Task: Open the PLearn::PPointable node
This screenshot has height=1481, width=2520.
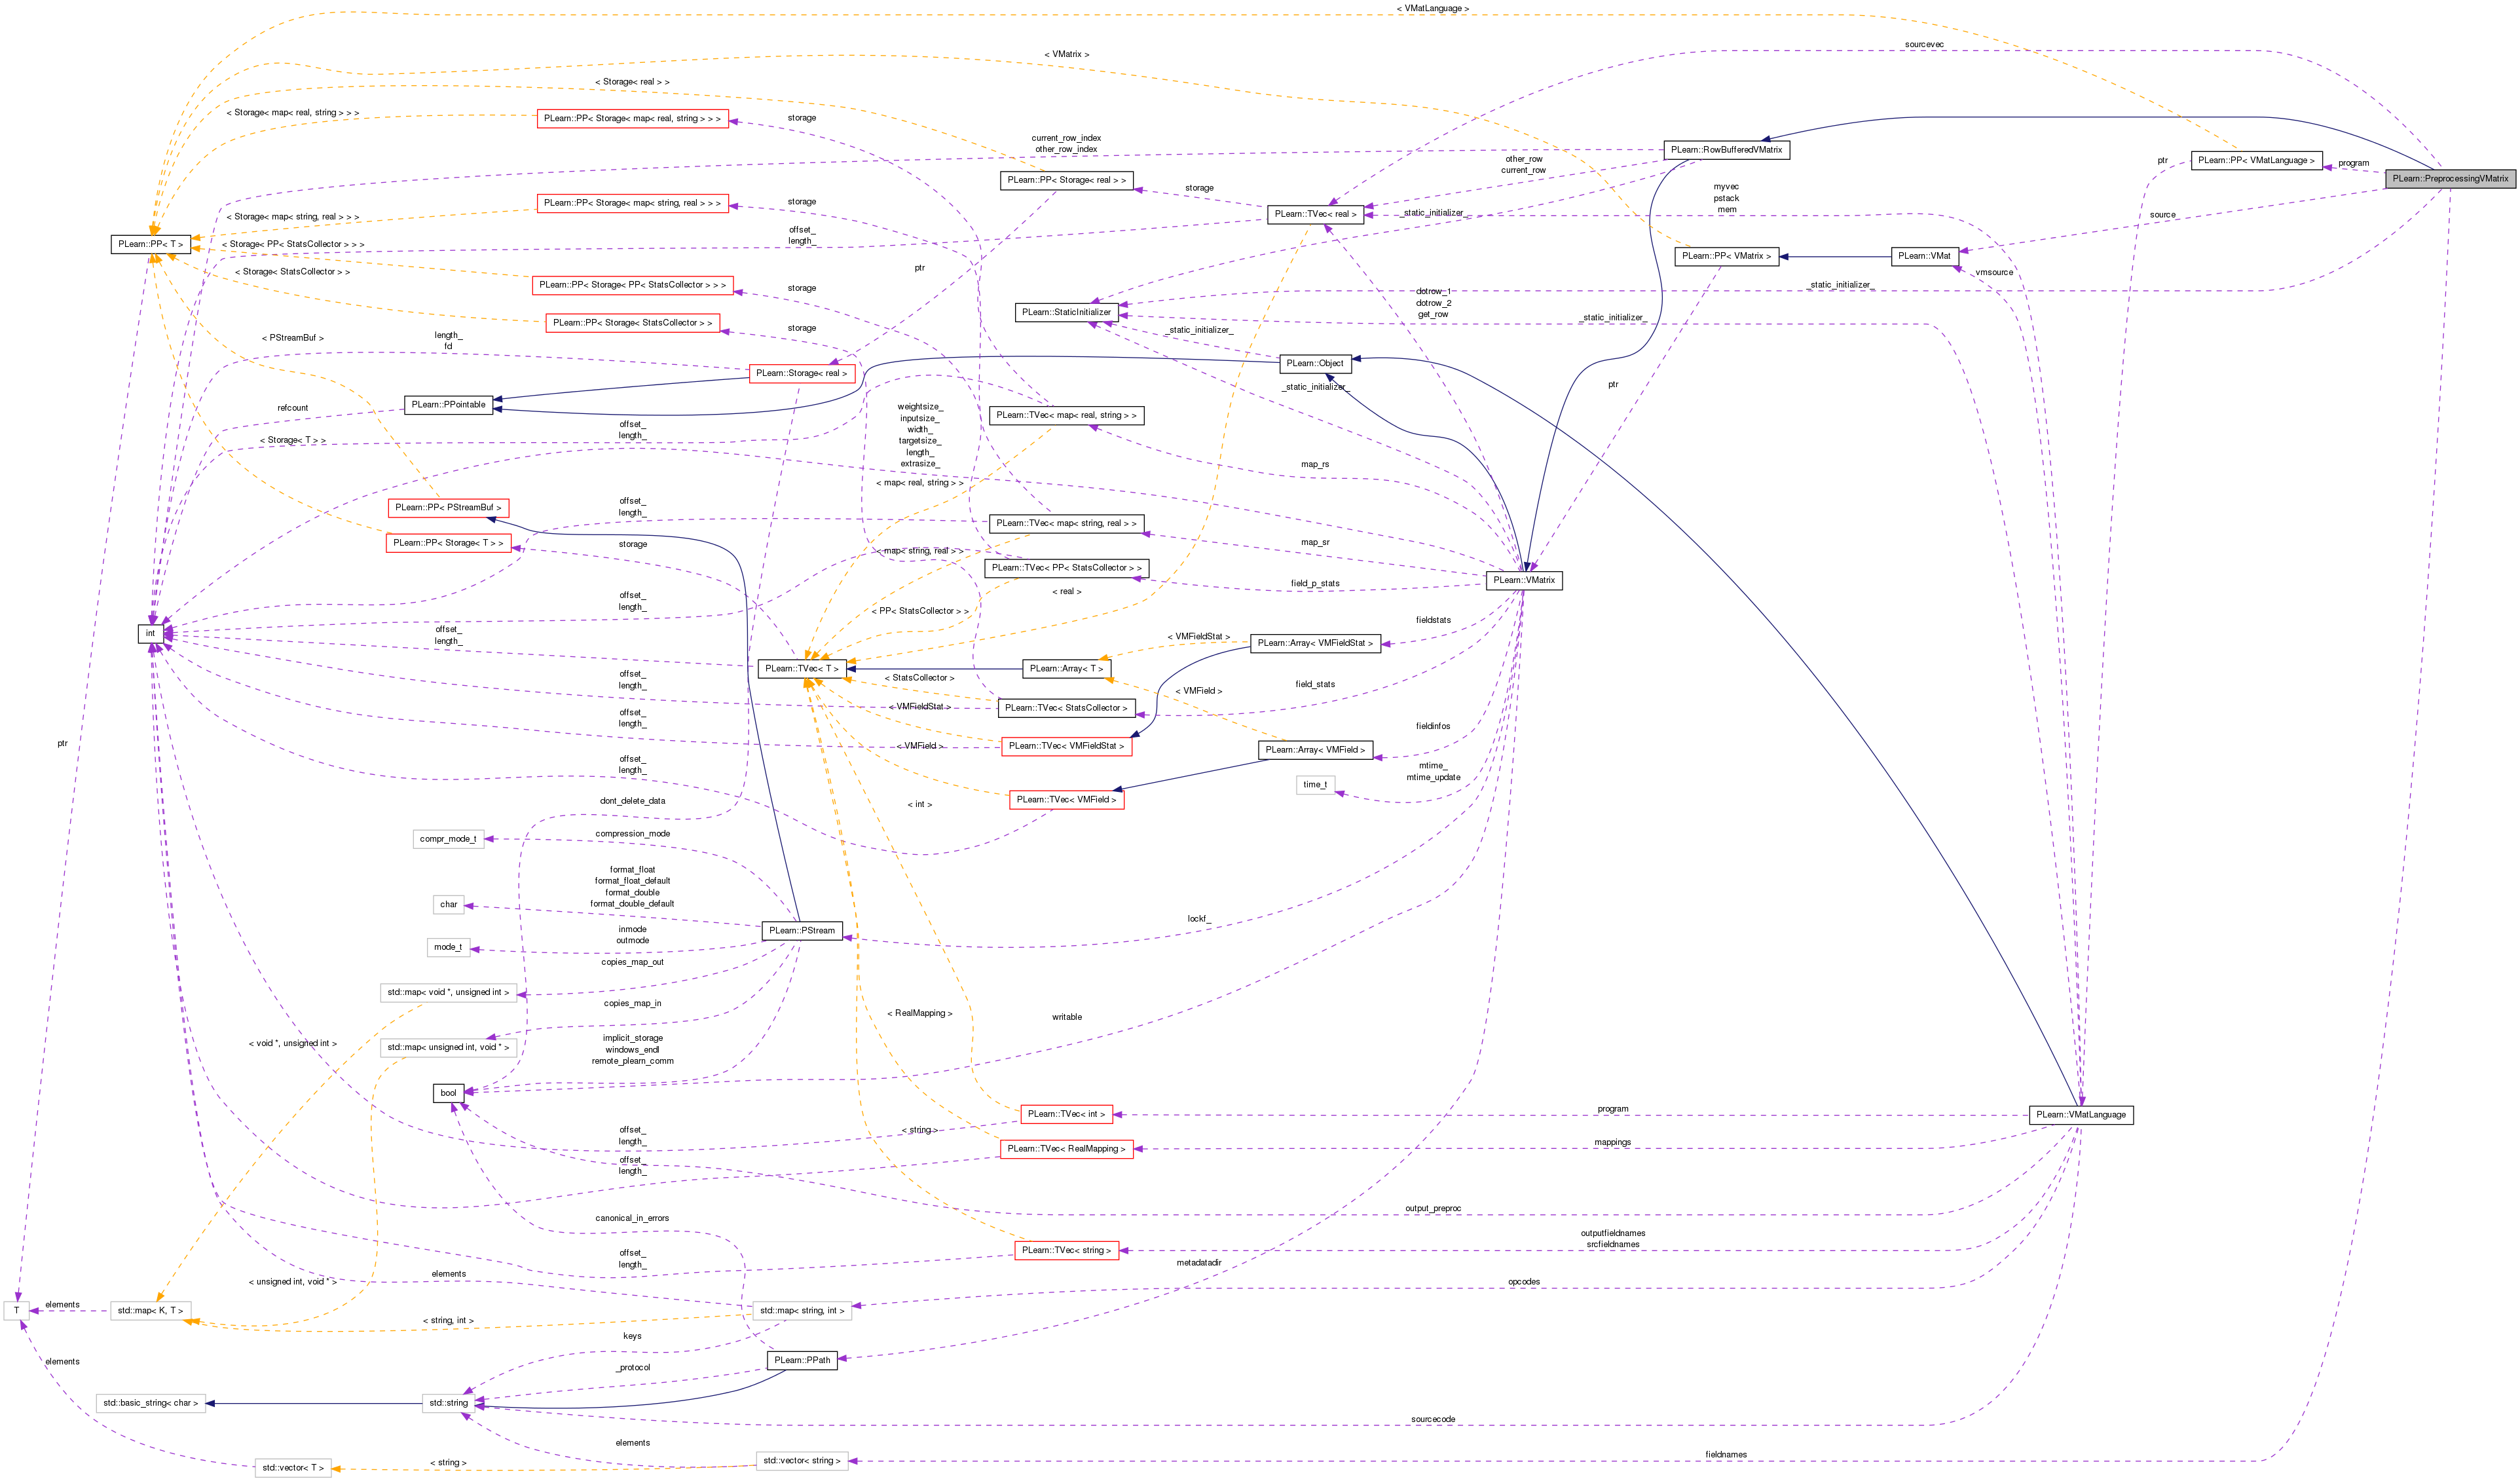Action: click(448, 405)
